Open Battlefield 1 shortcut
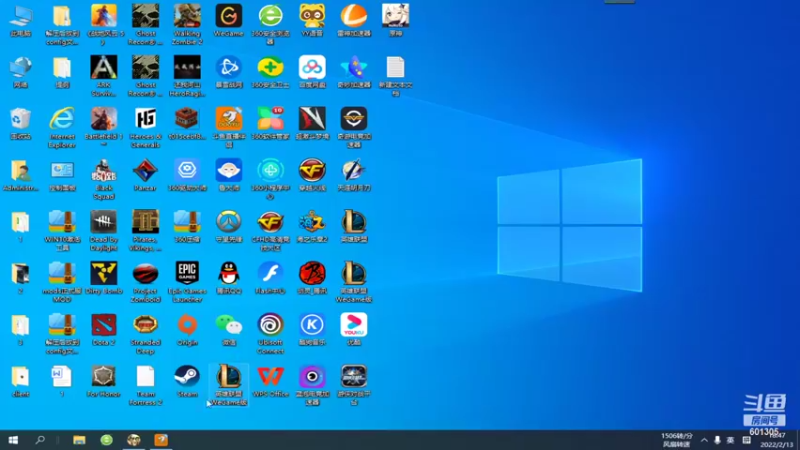This screenshot has height=450, width=800. coord(104,128)
